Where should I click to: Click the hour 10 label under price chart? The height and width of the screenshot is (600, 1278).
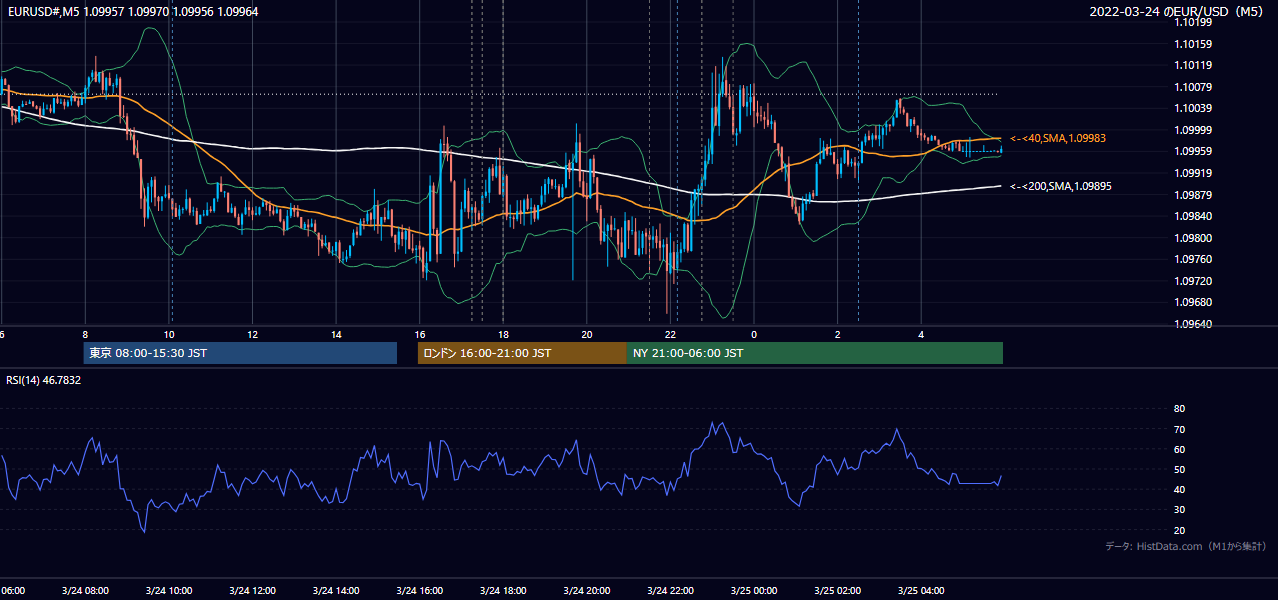coord(169,334)
